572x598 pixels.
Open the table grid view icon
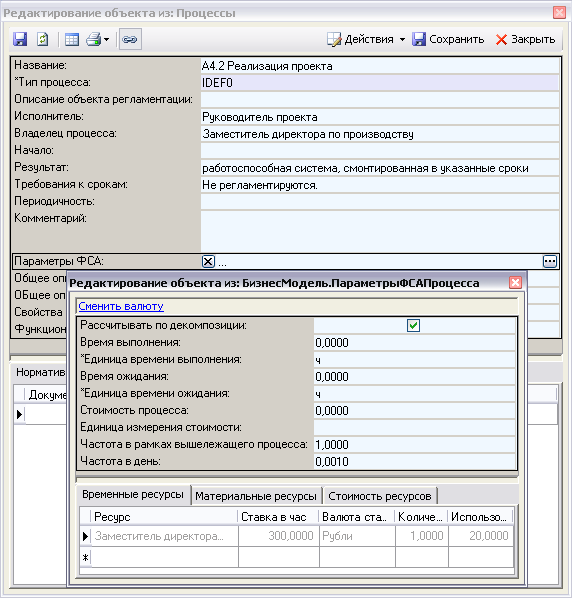(x=72, y=39)
